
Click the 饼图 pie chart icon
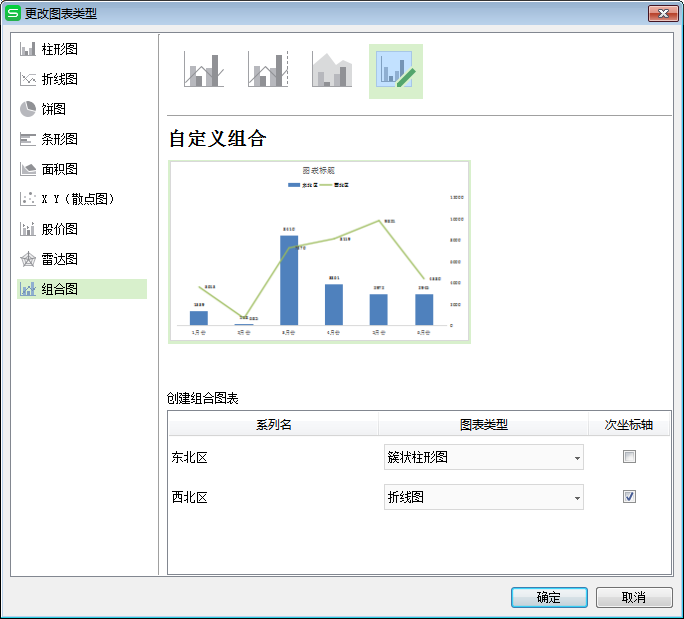click(28, 109)
